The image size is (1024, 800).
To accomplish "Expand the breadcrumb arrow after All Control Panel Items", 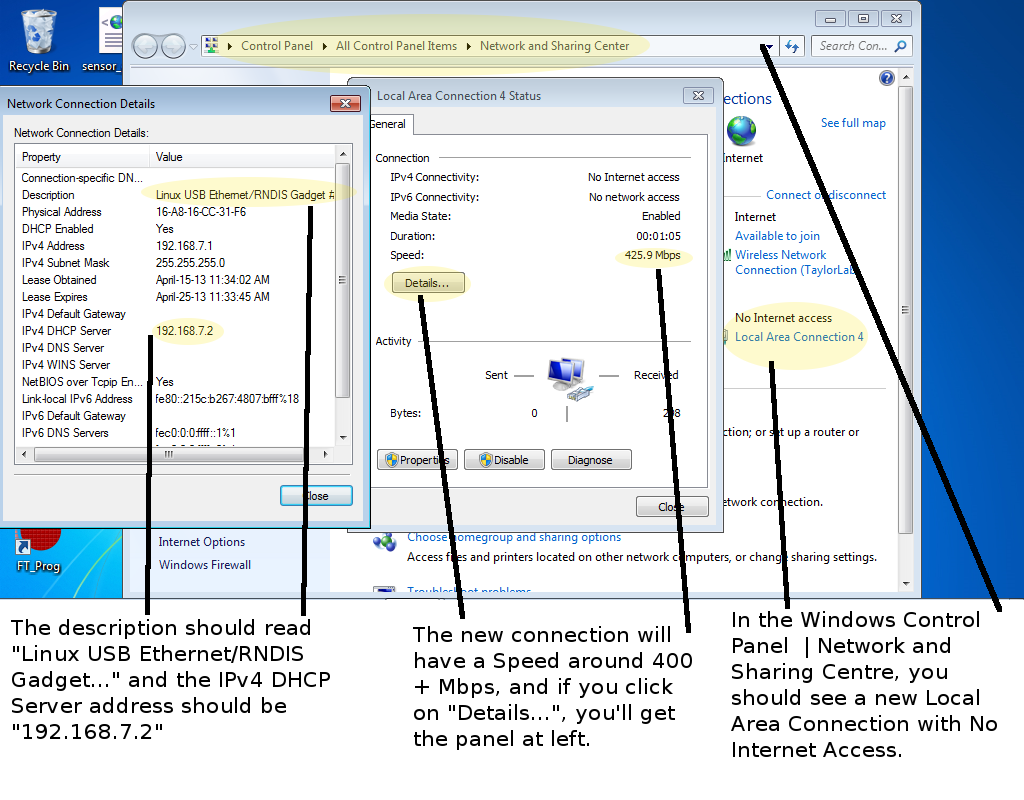I will point(468,46).
